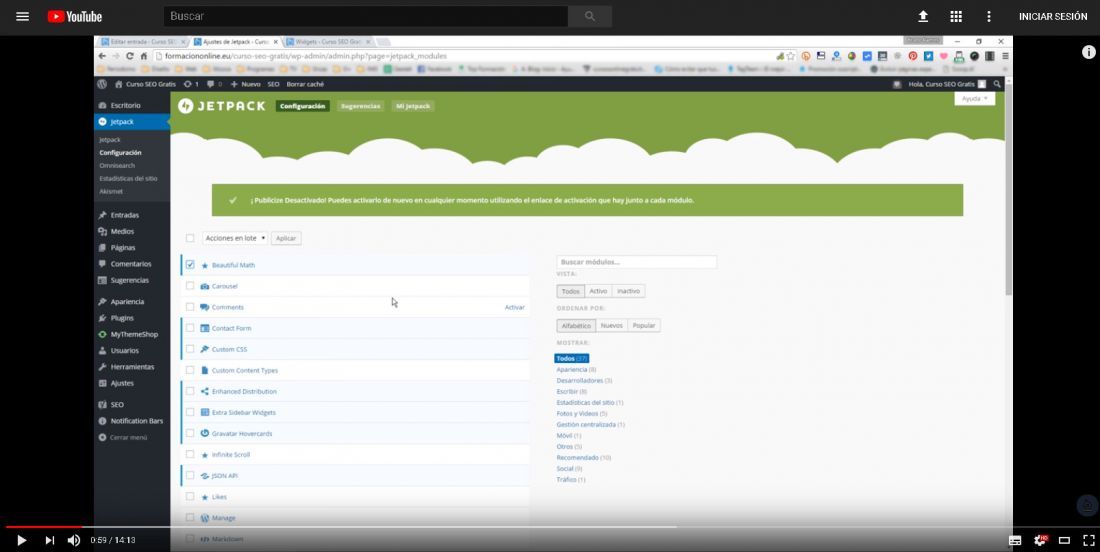
Task: Click the Pinterest extension icon
Action: click(x=913, y=56)
